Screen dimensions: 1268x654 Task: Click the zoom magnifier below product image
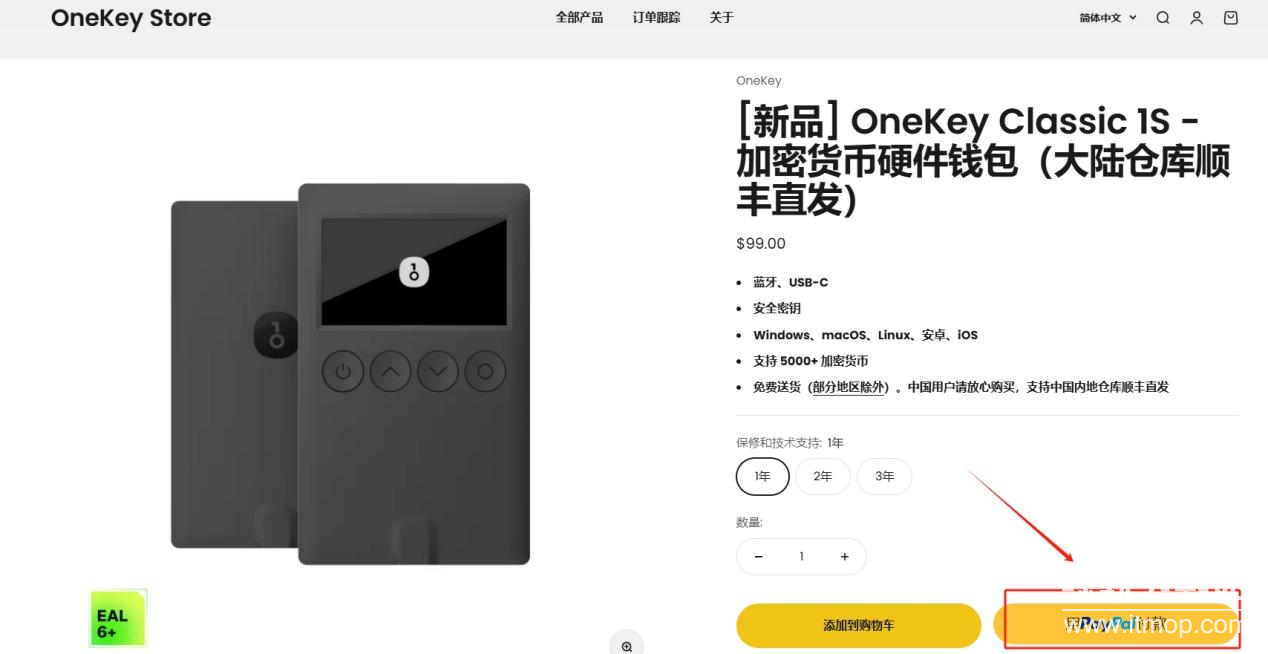tap(627, 645)
